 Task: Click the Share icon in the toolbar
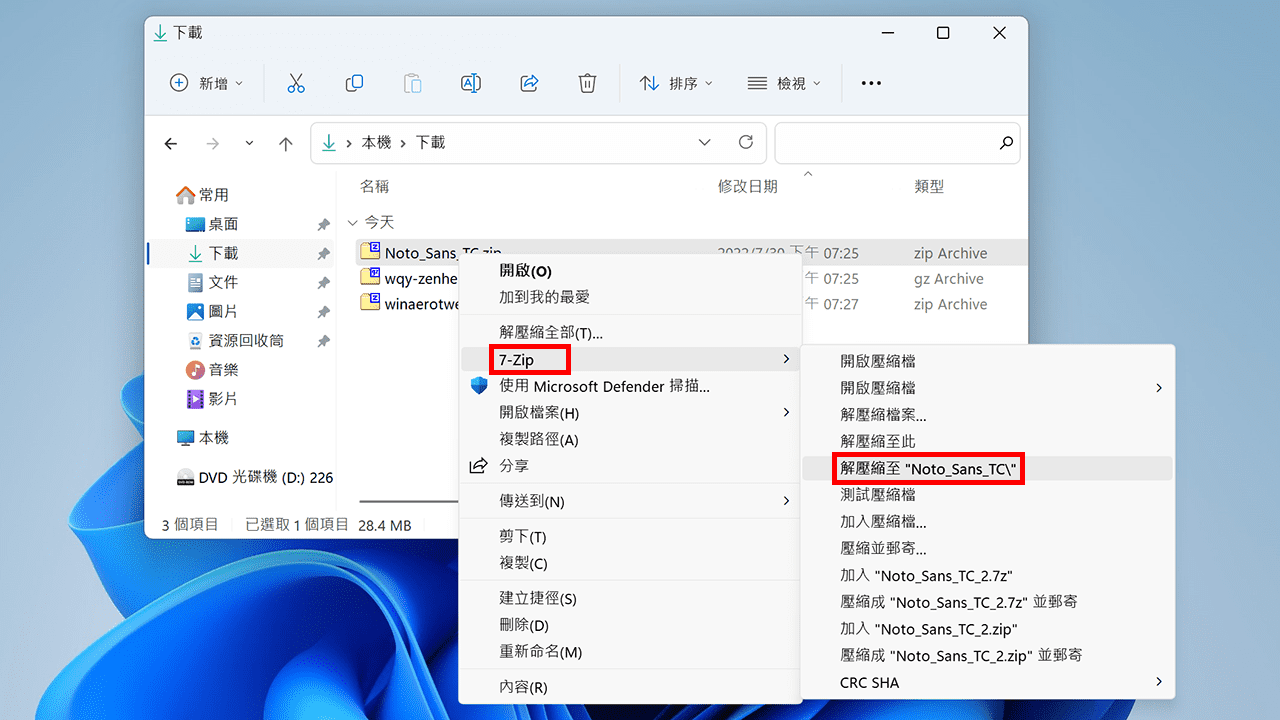(x=529, y=83)
